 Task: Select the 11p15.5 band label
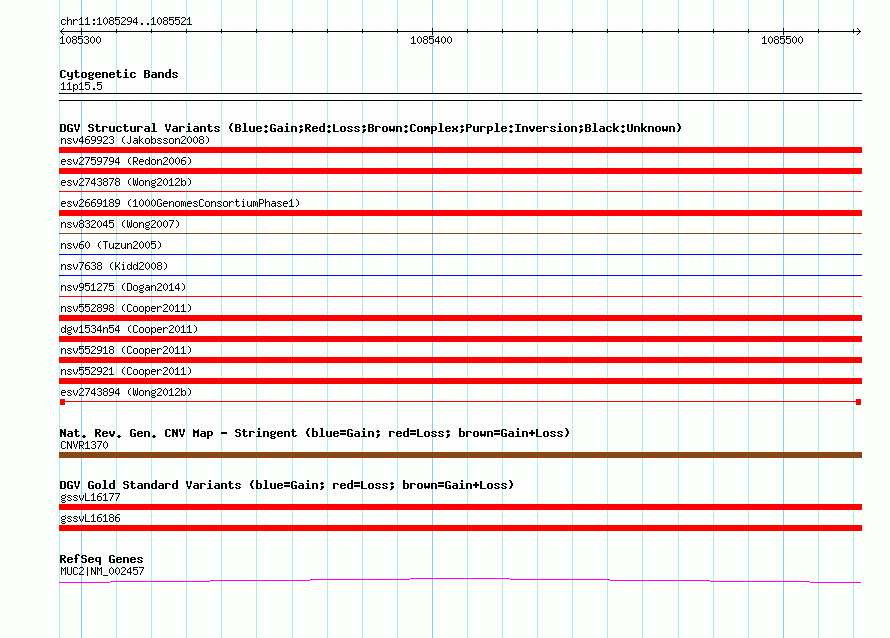(81, 86)
